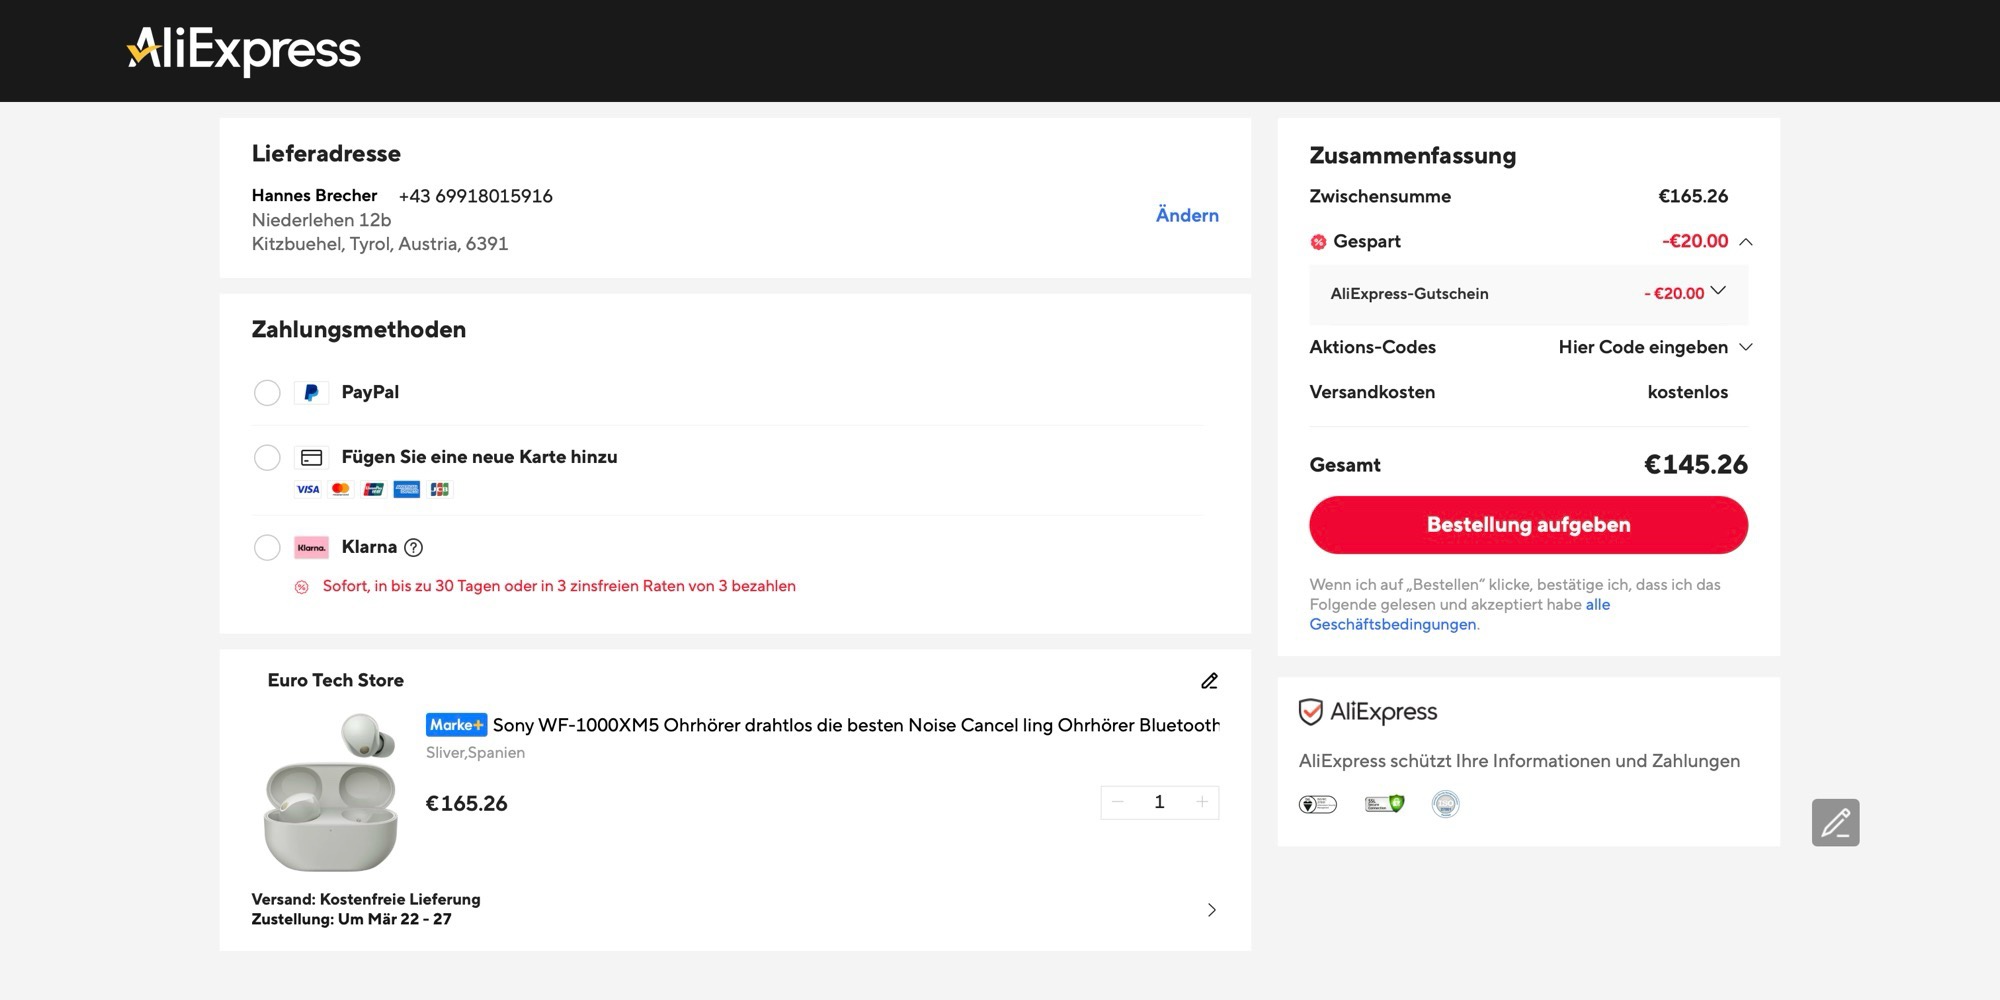Click the UnionPay card logo
Screen dimensions: 2000x1000
pyautogui.click(x=374, y=489)
